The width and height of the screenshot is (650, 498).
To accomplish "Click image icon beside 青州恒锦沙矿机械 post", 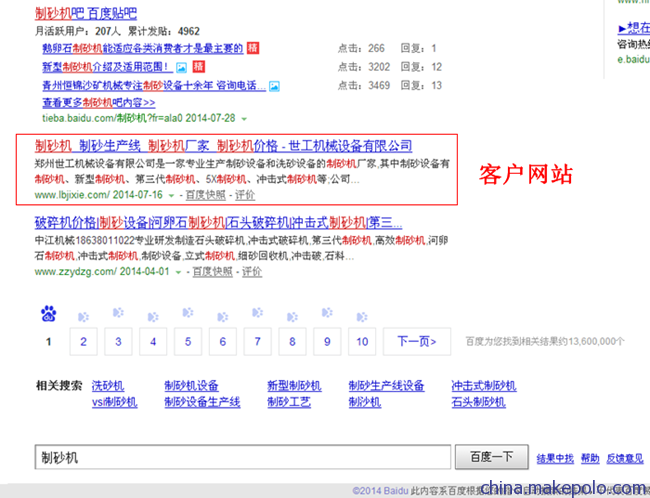I will (x=274, y=86).
